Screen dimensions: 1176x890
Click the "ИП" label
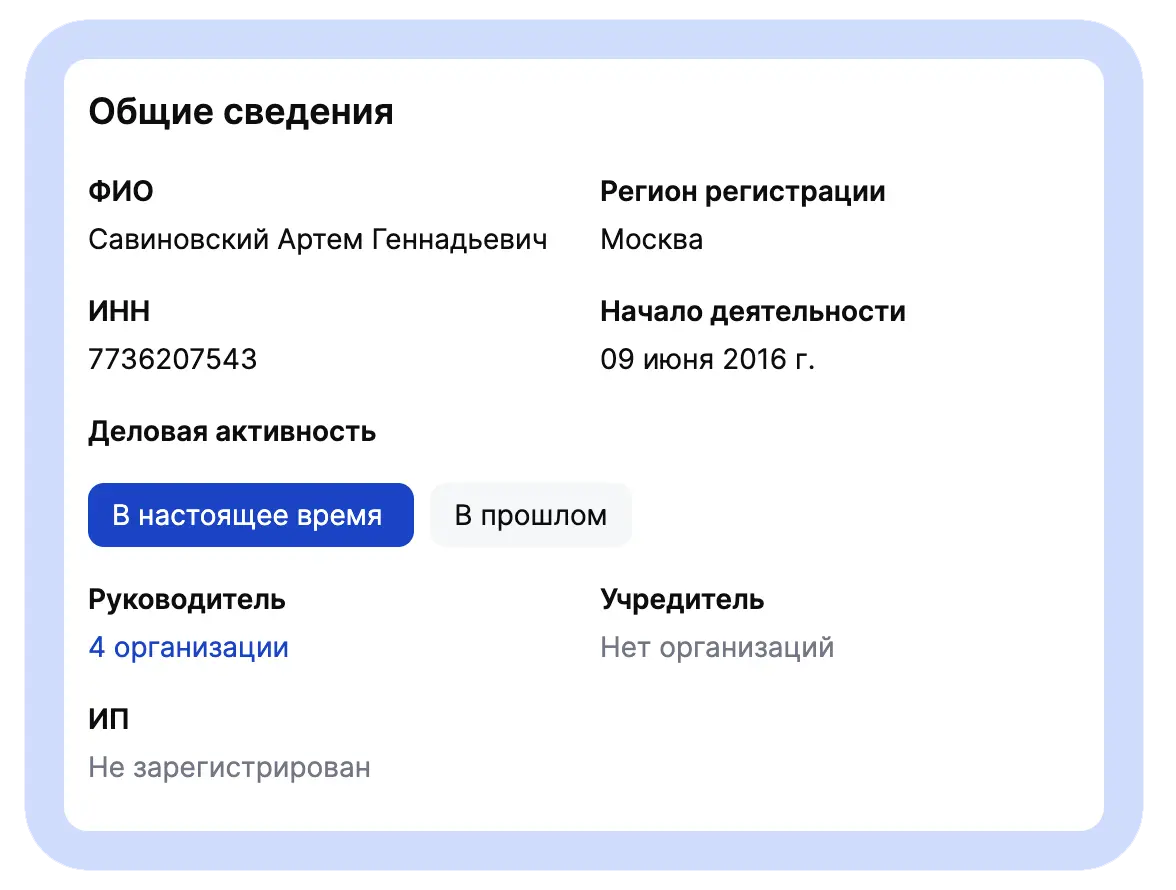[109, 719]
